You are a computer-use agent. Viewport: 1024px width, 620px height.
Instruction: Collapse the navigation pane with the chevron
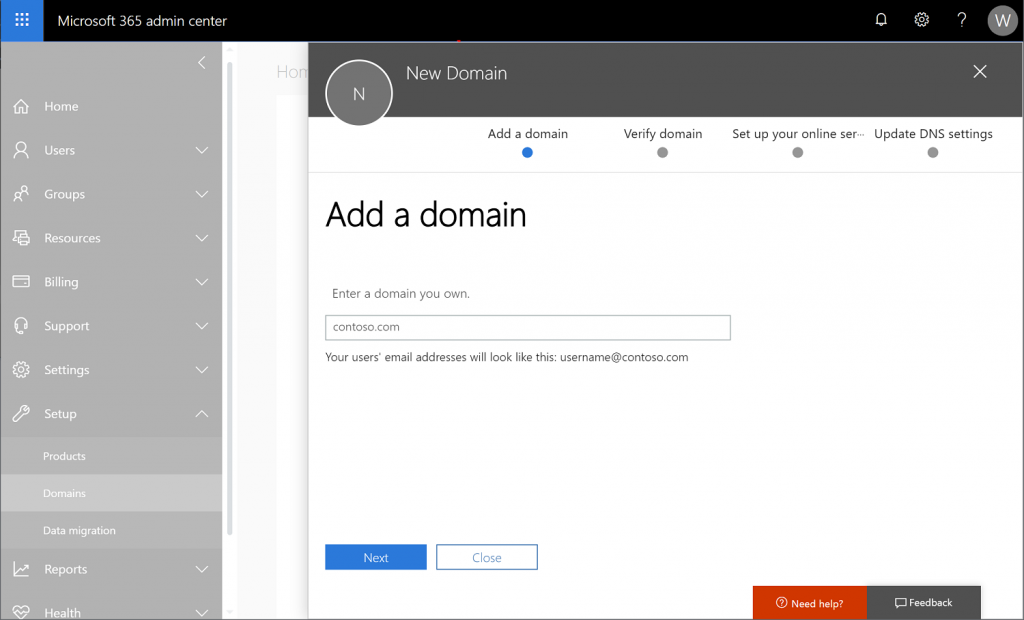click(x=201, y=62)
